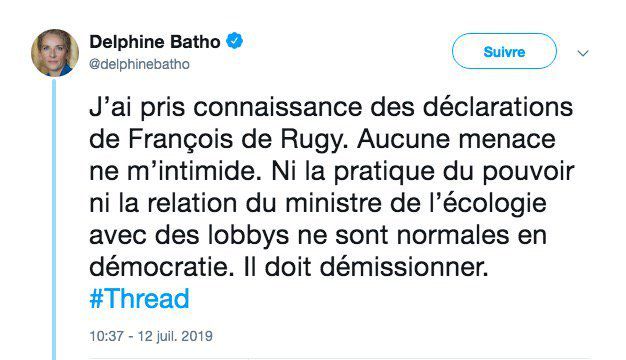
Task: Click the phrase "pratique du pouvoir"
Action: click(454, 172)
